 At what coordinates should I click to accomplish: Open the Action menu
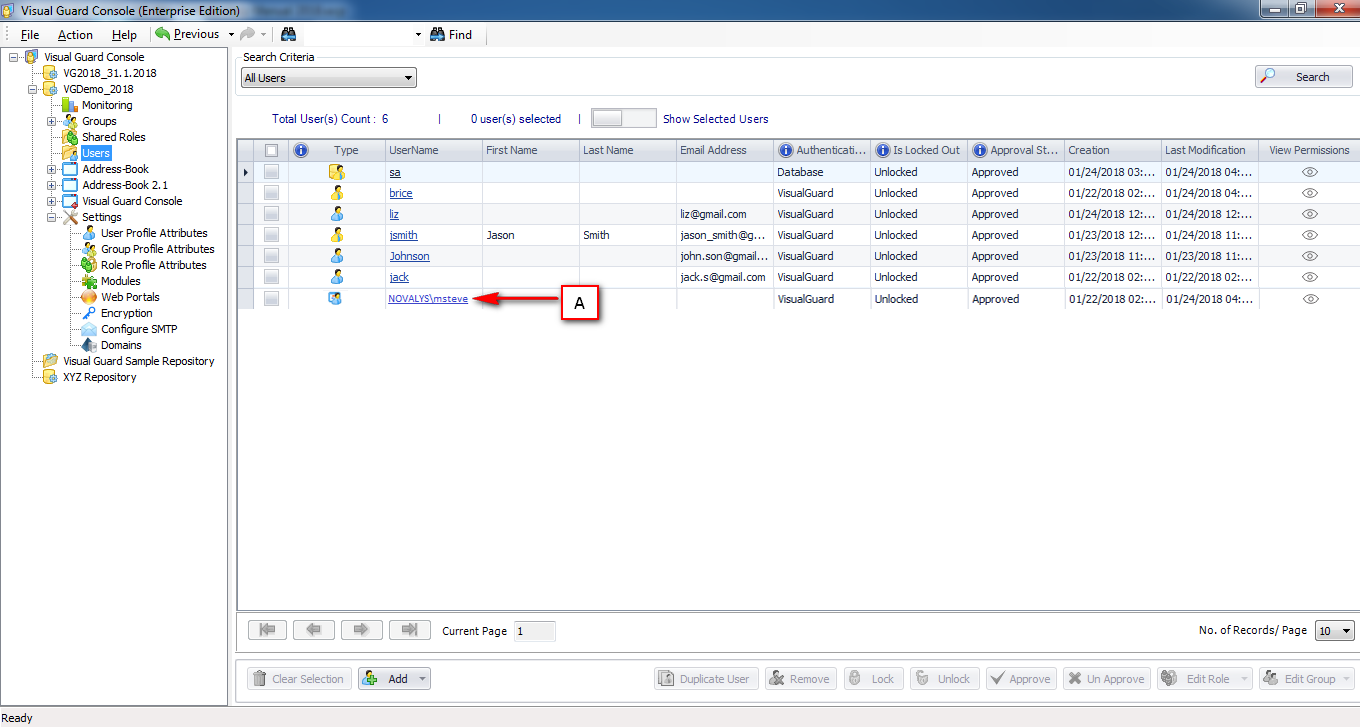coord(75,34)
